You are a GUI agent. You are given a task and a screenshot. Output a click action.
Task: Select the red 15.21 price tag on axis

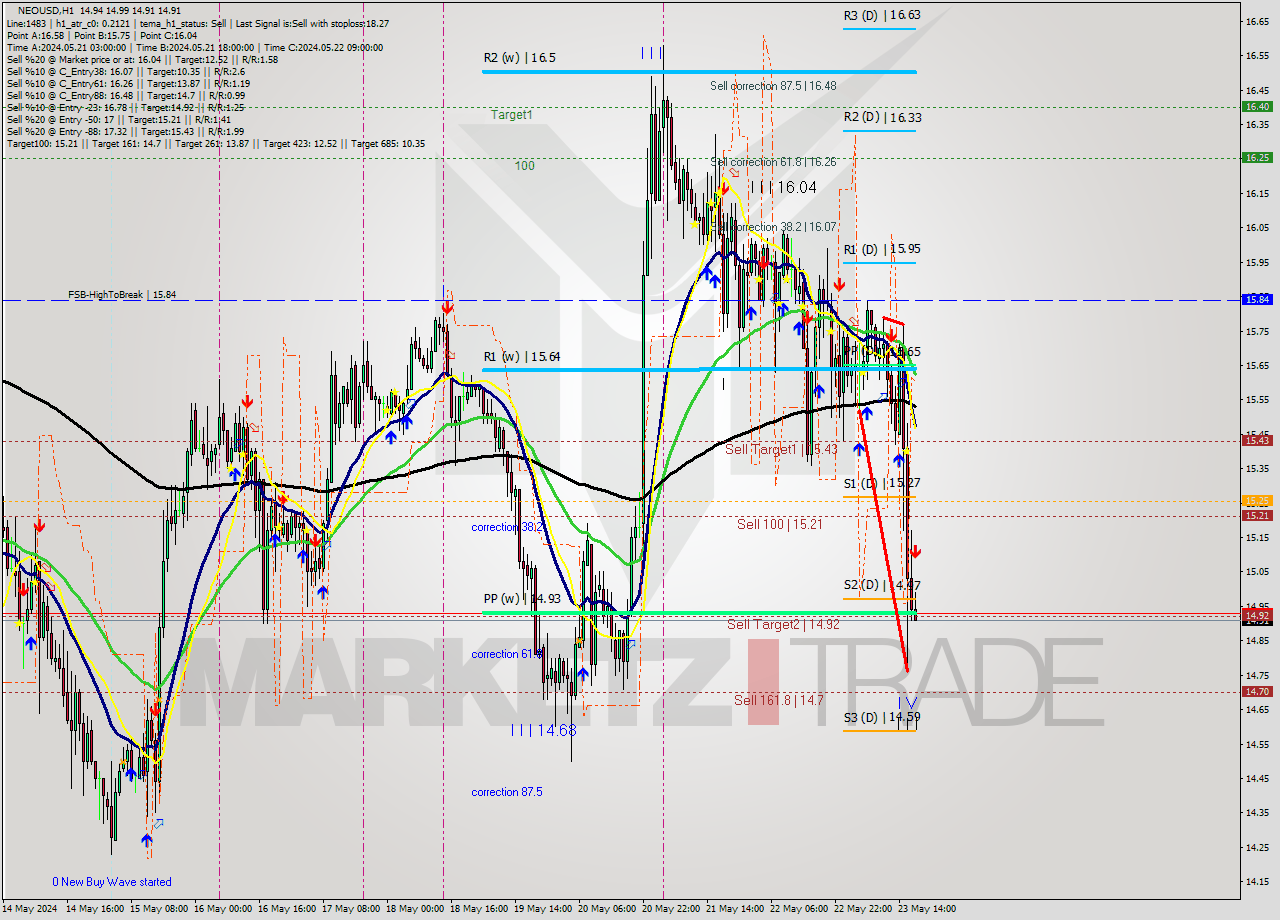(x=1257, y=516)
